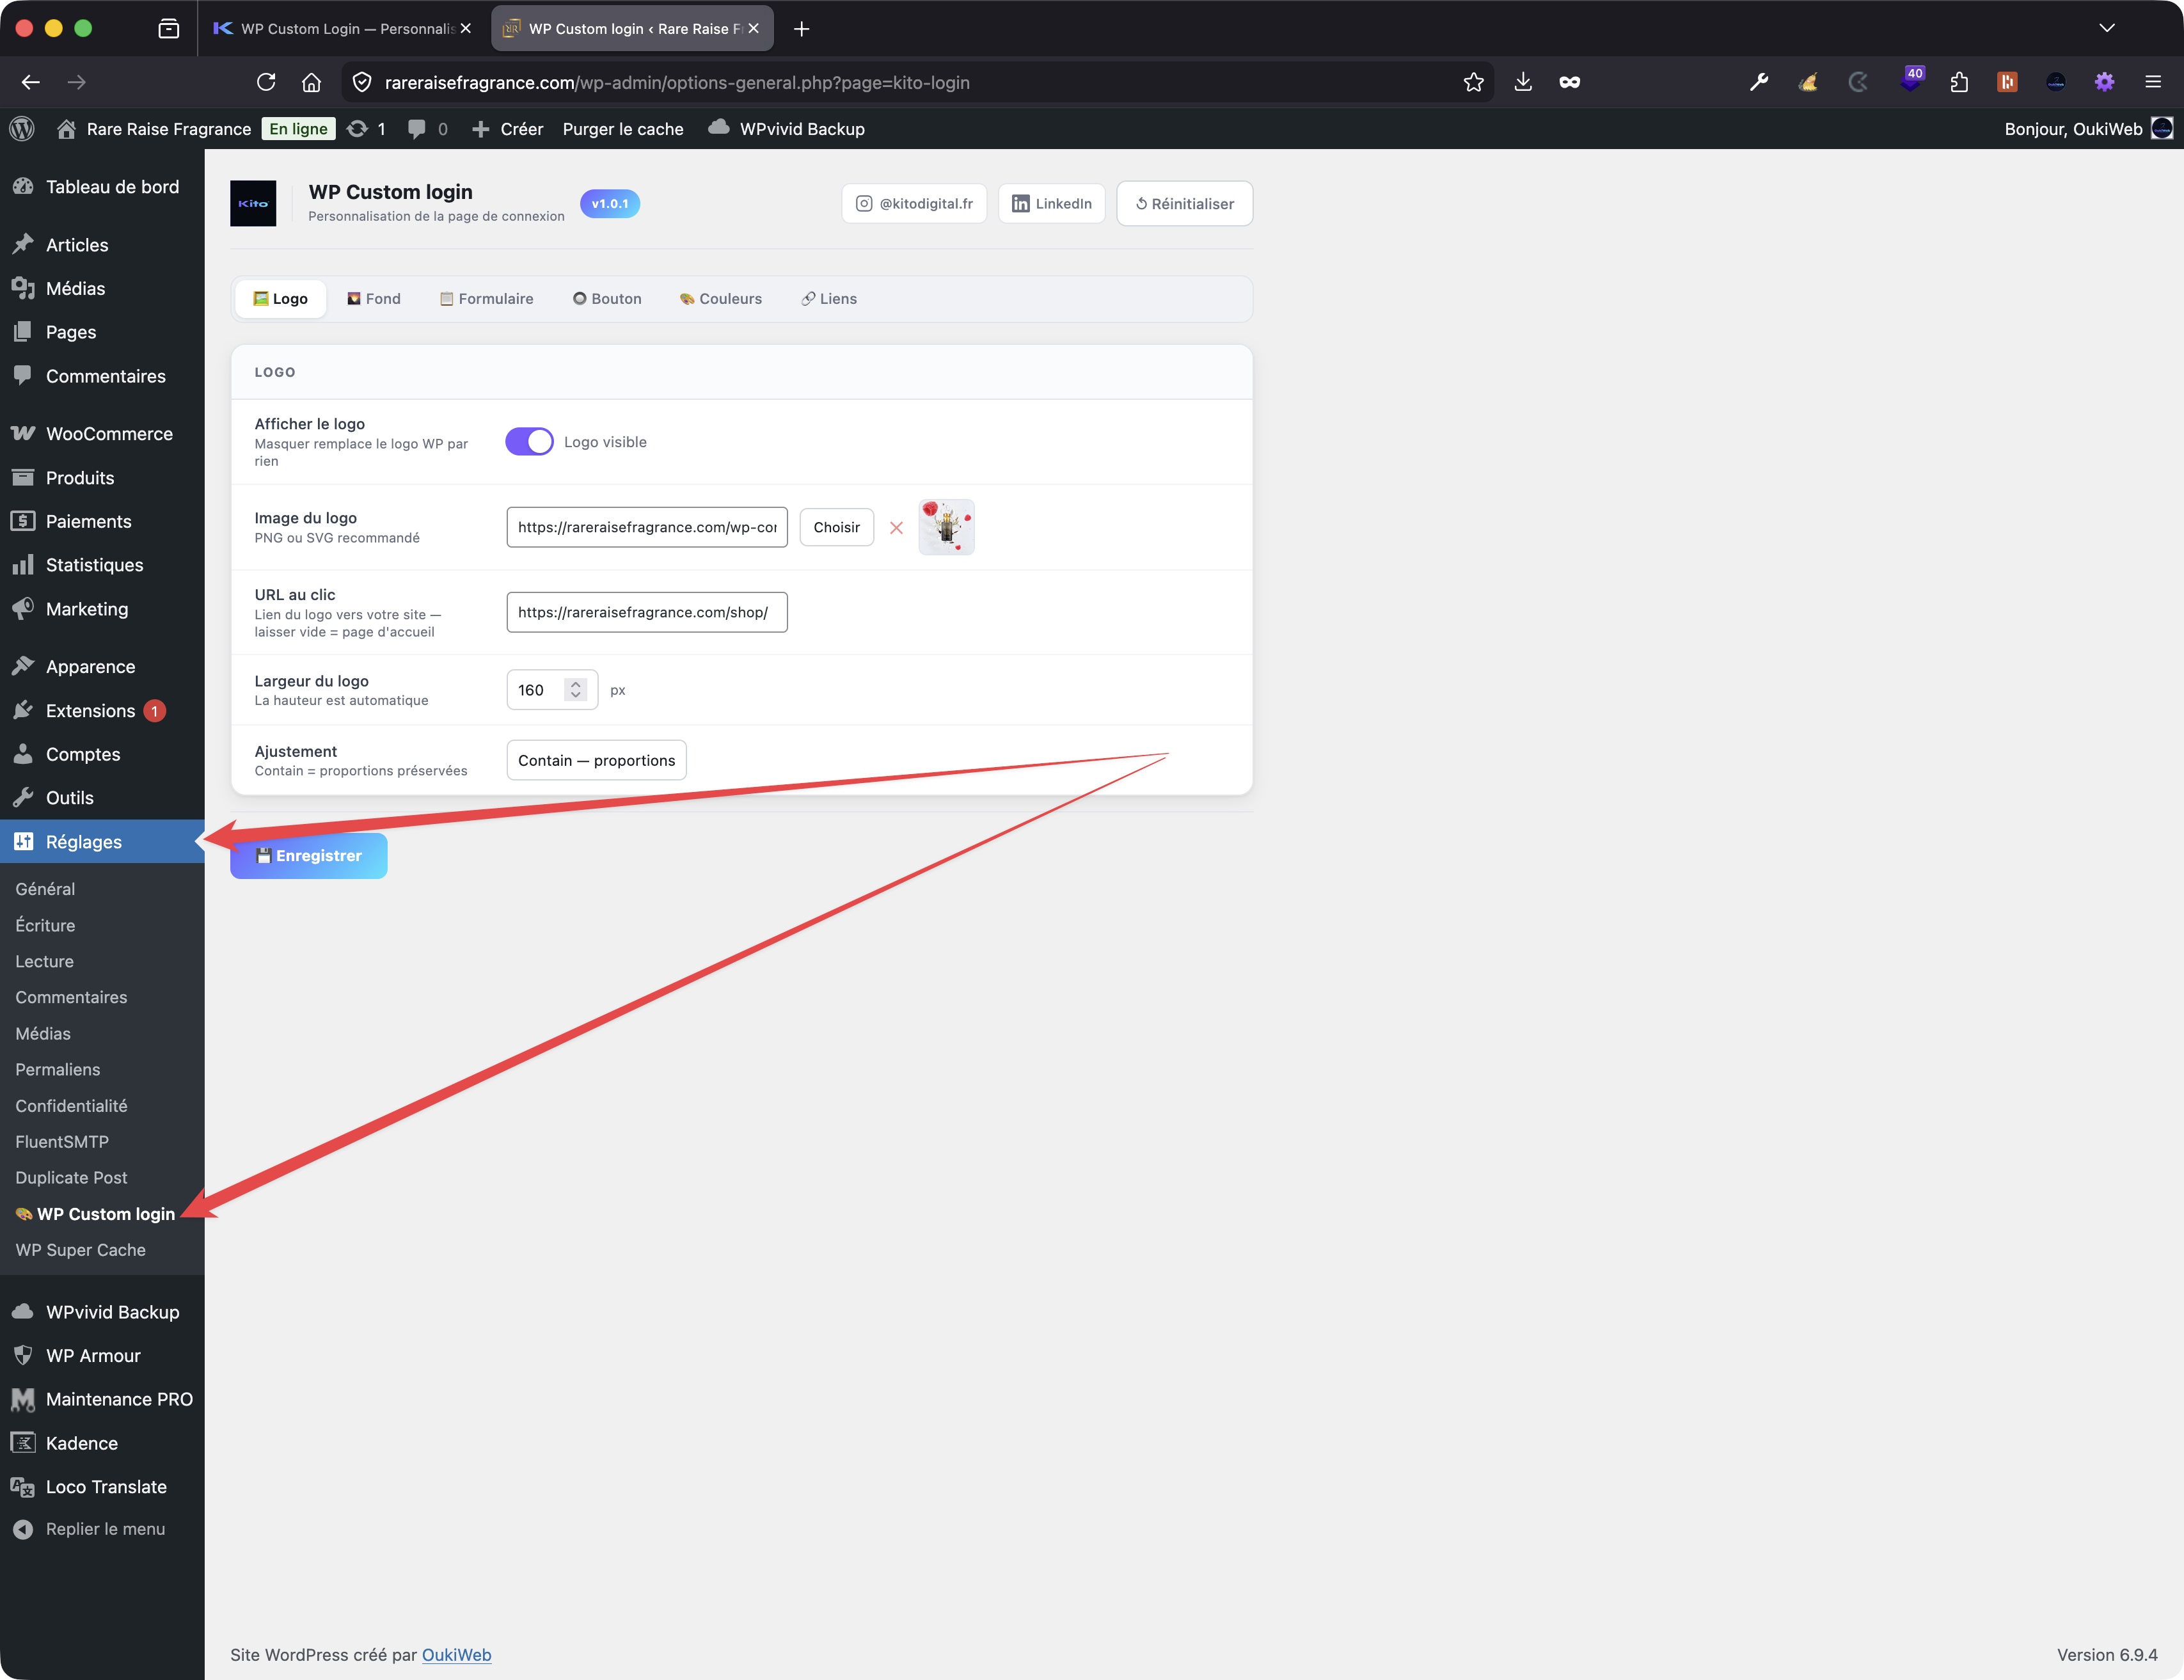Open the comments bubble in the admin bar
Image resolution: width=2184 pixels, height=1680 pixels.
click(x=418, y=128)
